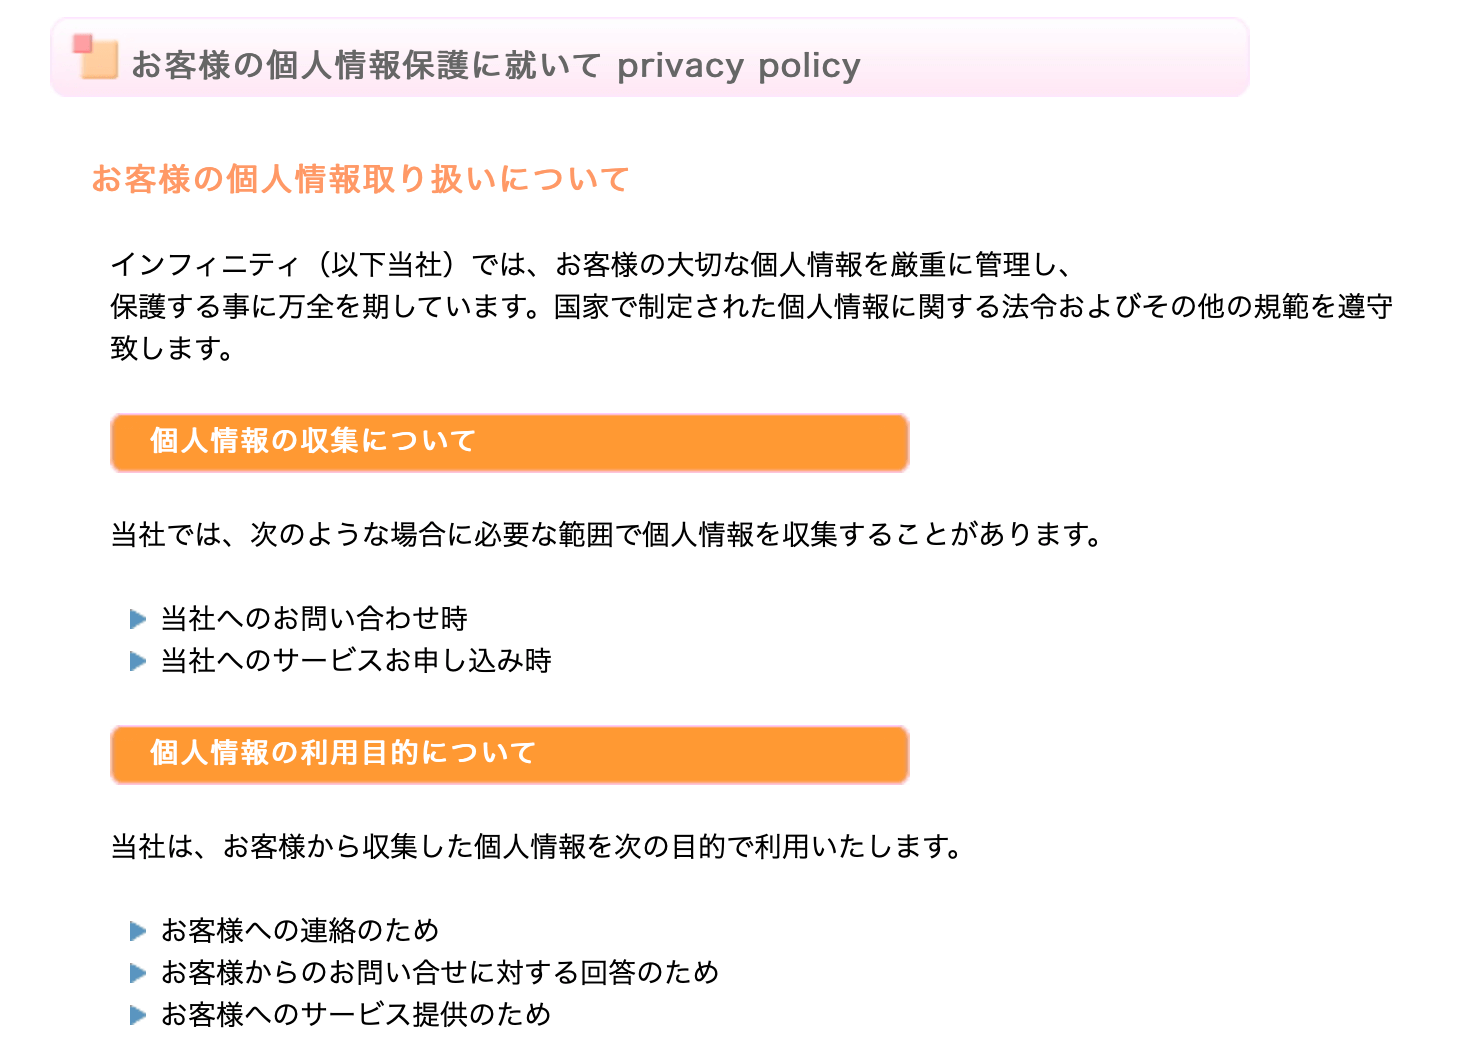Click the list item お客様への連絡のため
This screenshot has width=1462, height=1058.
[x=300, y=931]
